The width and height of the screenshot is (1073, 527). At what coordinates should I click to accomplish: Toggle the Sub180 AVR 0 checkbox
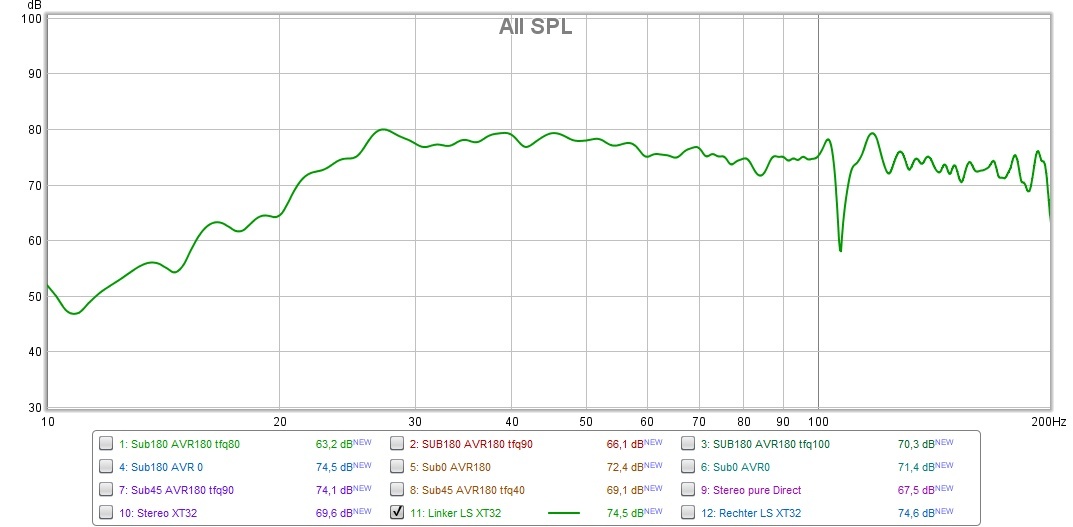point(106,467)
